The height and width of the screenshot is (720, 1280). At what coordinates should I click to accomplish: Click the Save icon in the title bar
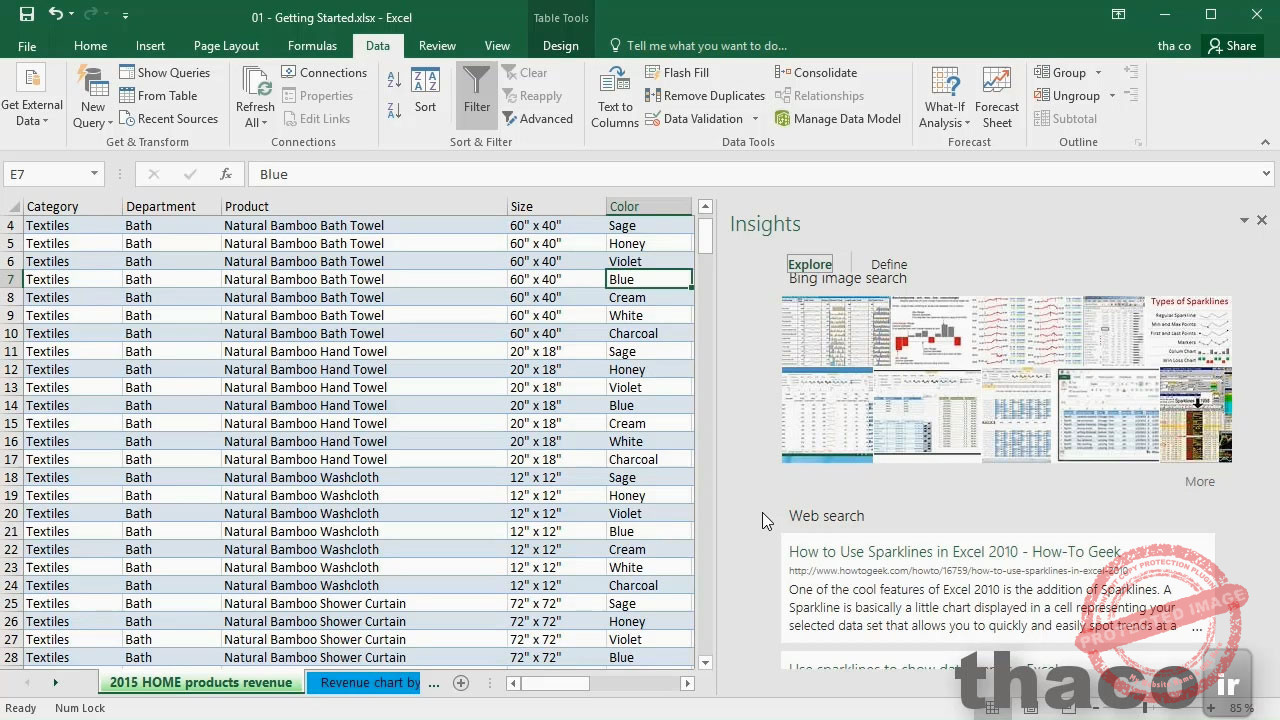[27, 15]
